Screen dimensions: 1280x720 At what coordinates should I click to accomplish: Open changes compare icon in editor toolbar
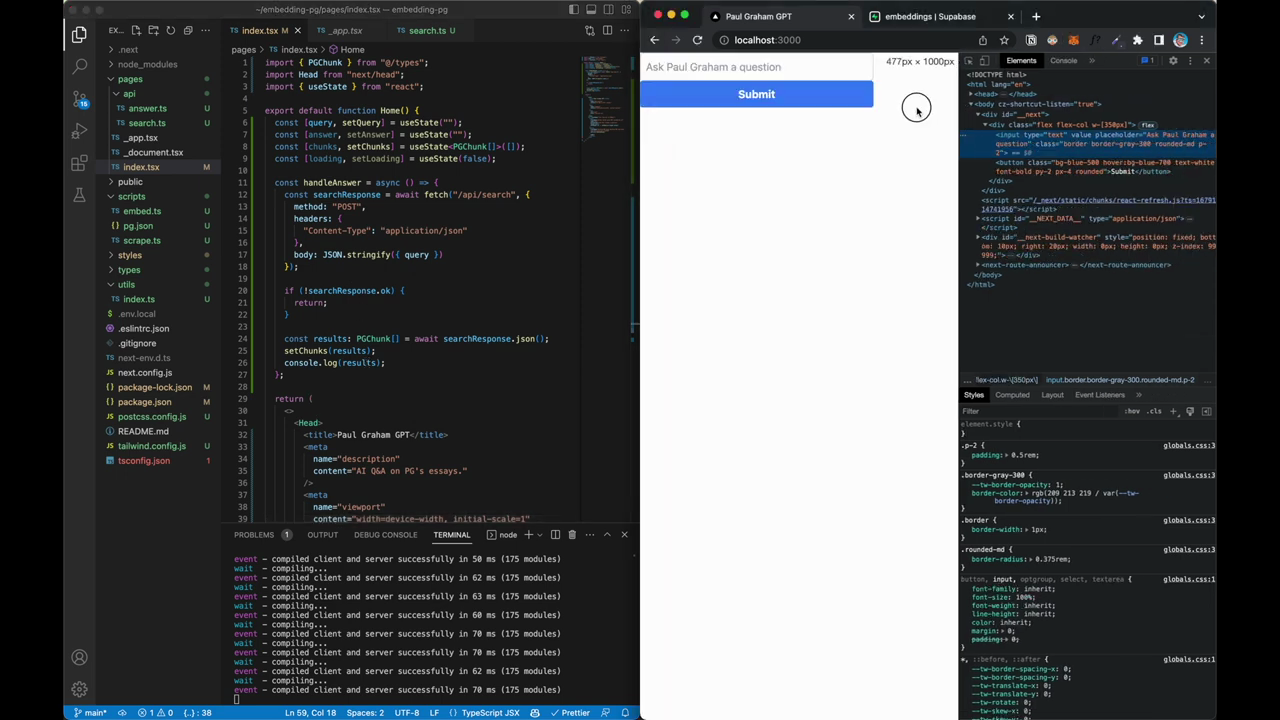[x=590, y=31]
